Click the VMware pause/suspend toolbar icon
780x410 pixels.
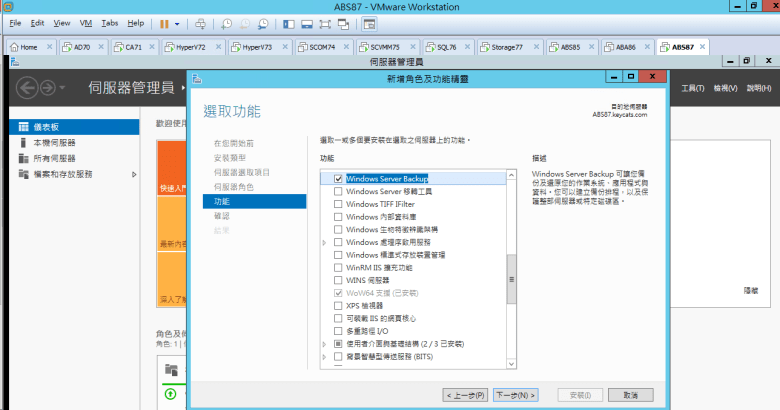(163, 22)
